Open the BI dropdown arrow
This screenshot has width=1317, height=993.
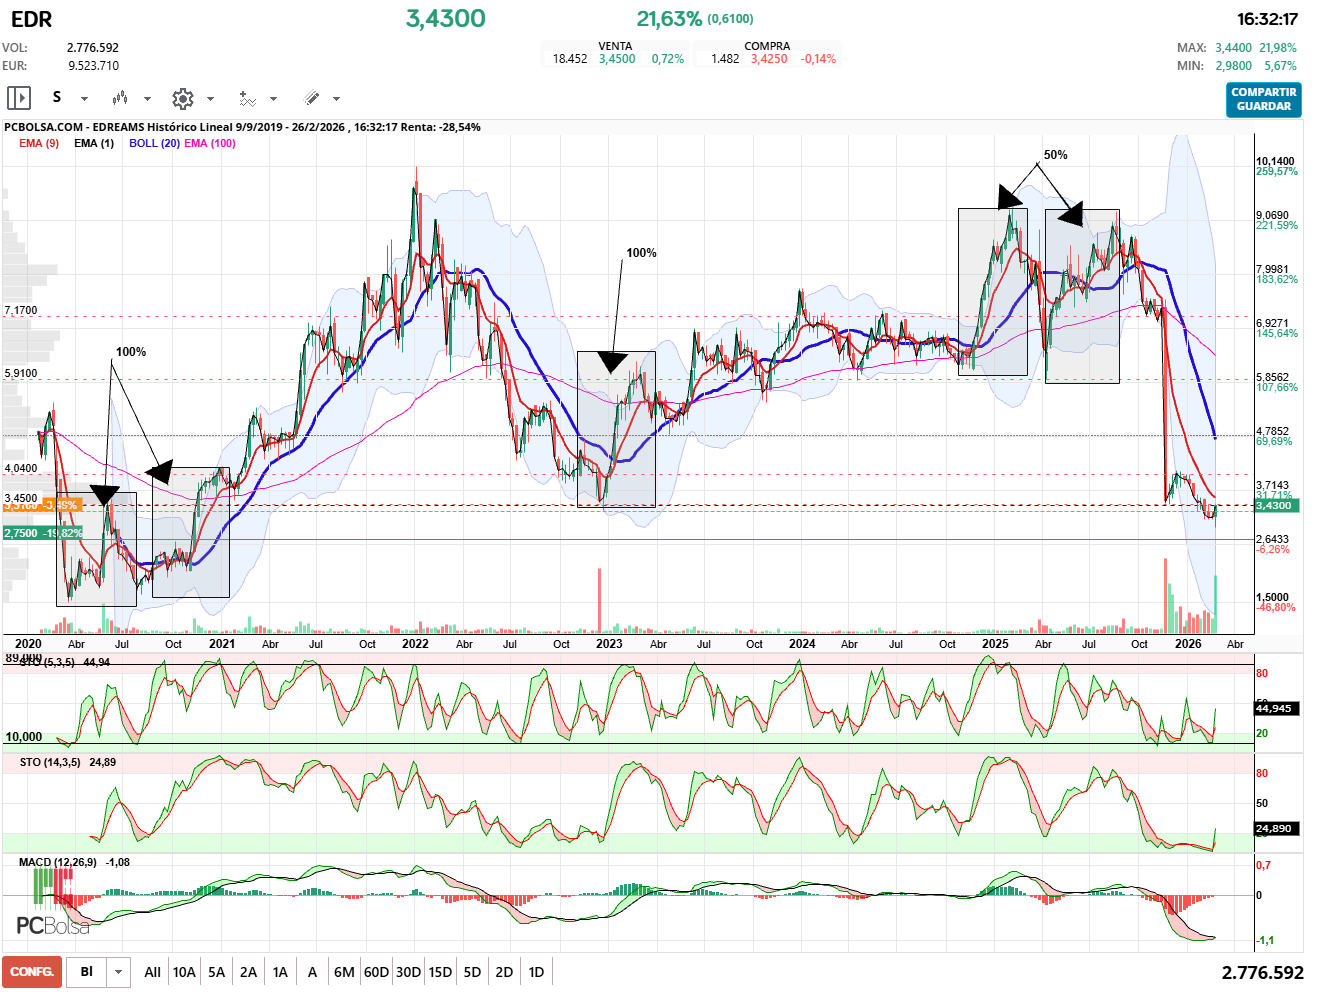coord(119,972)
